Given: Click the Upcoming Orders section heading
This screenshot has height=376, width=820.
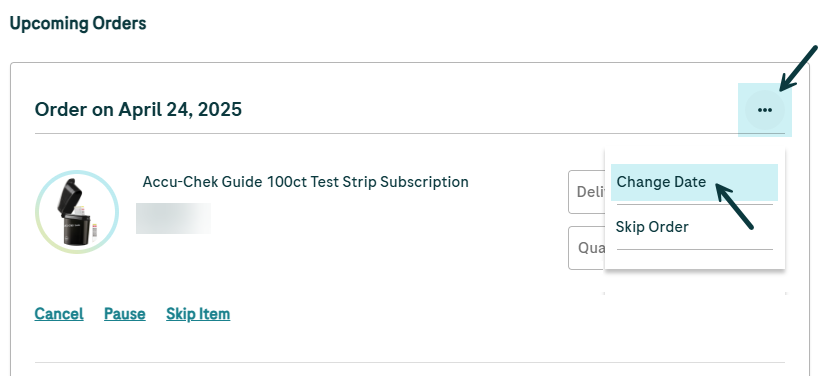Looking at the screenshot, I should click(x=78, y=24).
